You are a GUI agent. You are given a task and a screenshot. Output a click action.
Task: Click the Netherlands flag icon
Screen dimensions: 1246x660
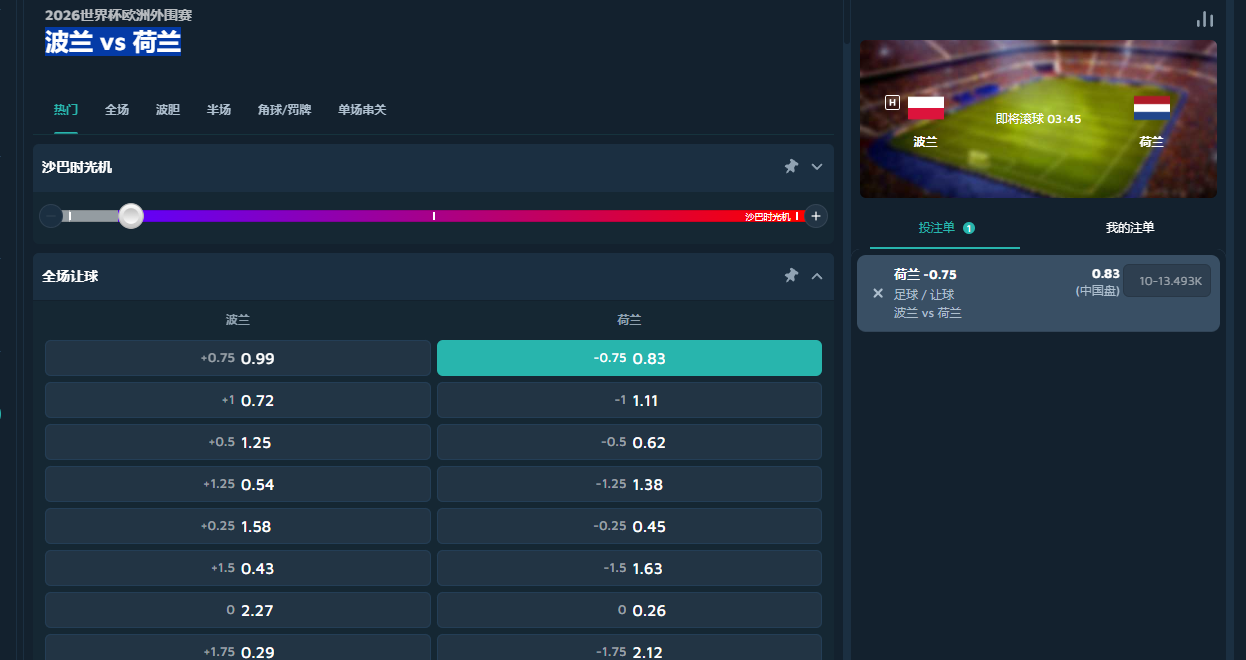1151,108
